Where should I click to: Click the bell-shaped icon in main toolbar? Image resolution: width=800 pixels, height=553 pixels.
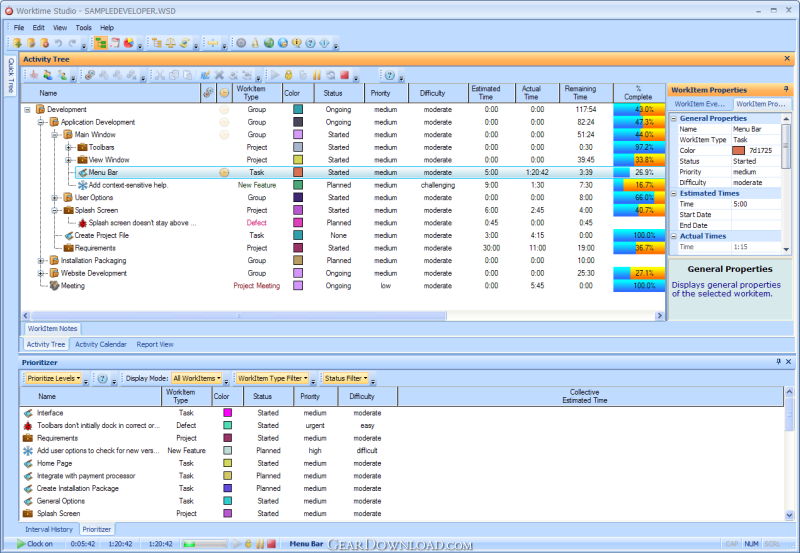(x=255, y=43)
